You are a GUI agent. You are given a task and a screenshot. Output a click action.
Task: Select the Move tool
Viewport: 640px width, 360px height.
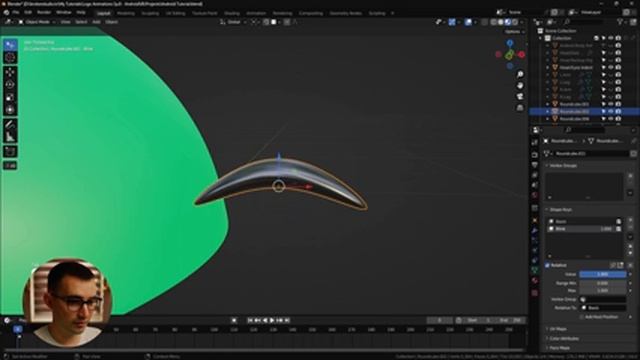[x=10, y=73]
